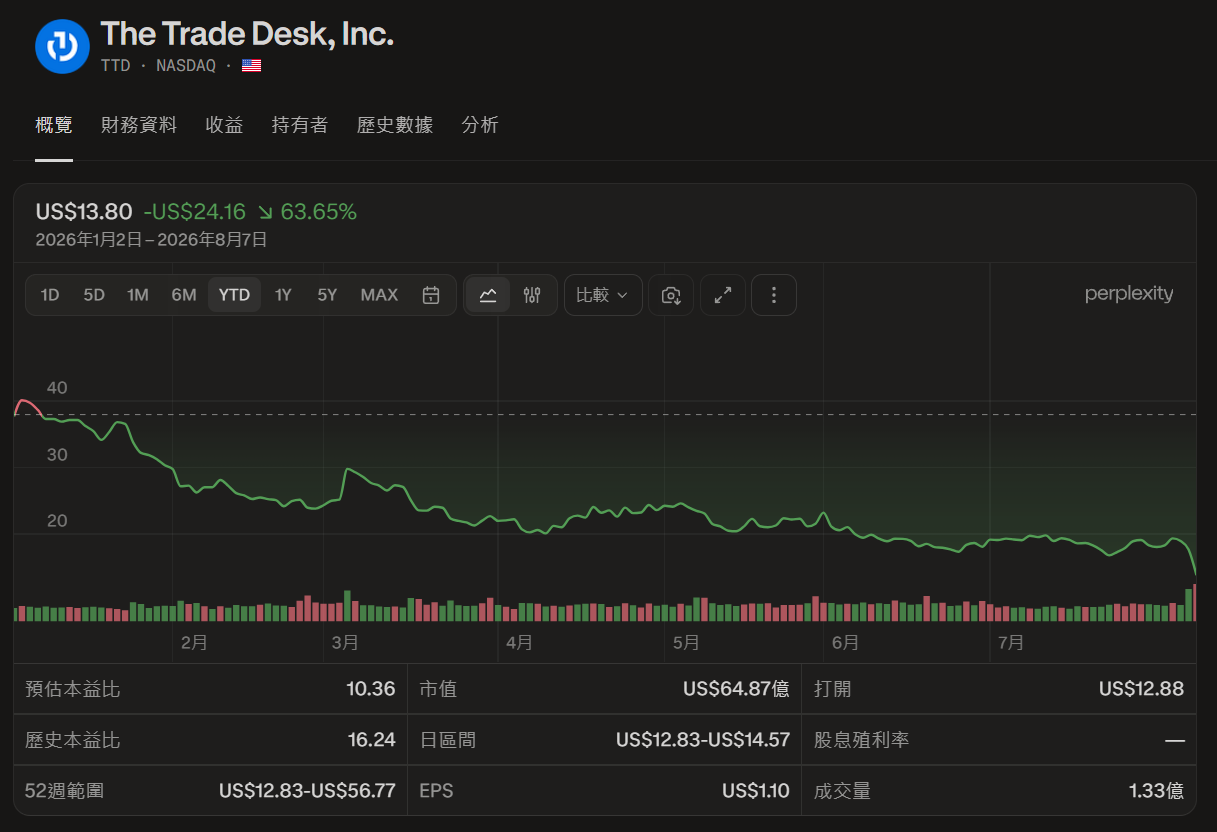Viewport: 1217px width, 832px height.
Task: Click the 40 y-axis price label
Action: tap(57, 388)
